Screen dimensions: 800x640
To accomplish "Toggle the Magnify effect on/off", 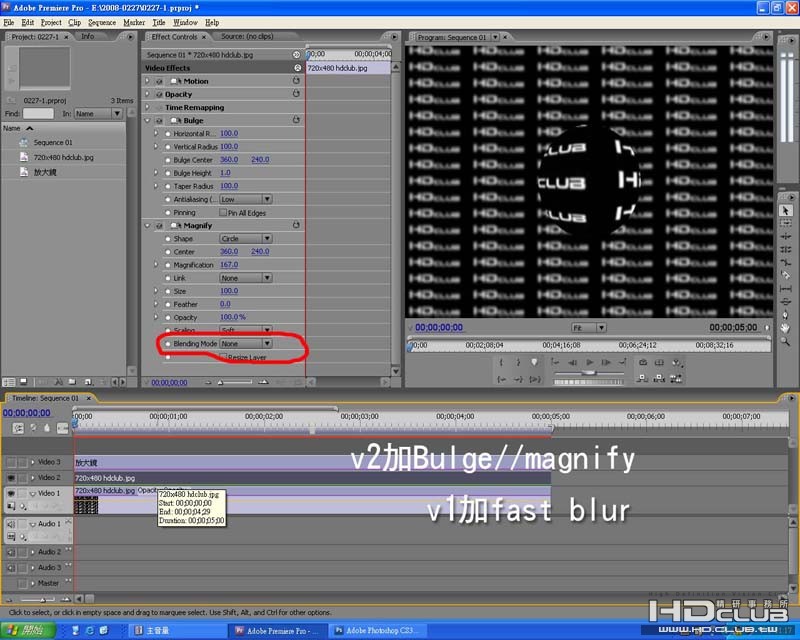I will [x=159, y=226].
